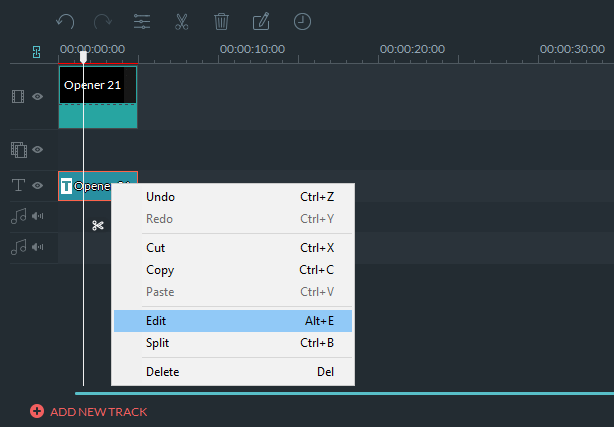
Task: Click the Edit pencil icon in toolbar
Action: tap(261, 21)
